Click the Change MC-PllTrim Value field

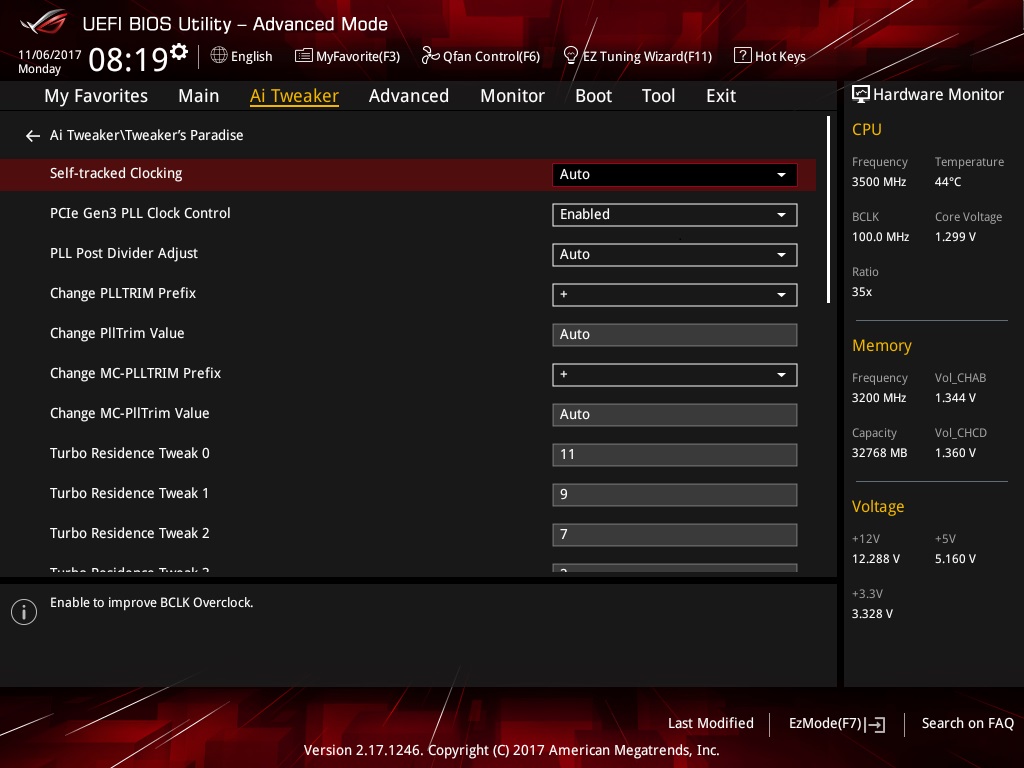coord(675,415)
